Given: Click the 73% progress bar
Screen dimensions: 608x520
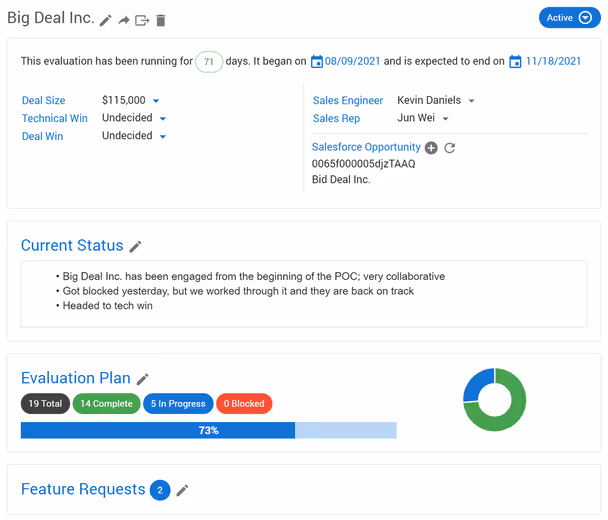Looking at the screenshot, I should click(209, 430).
